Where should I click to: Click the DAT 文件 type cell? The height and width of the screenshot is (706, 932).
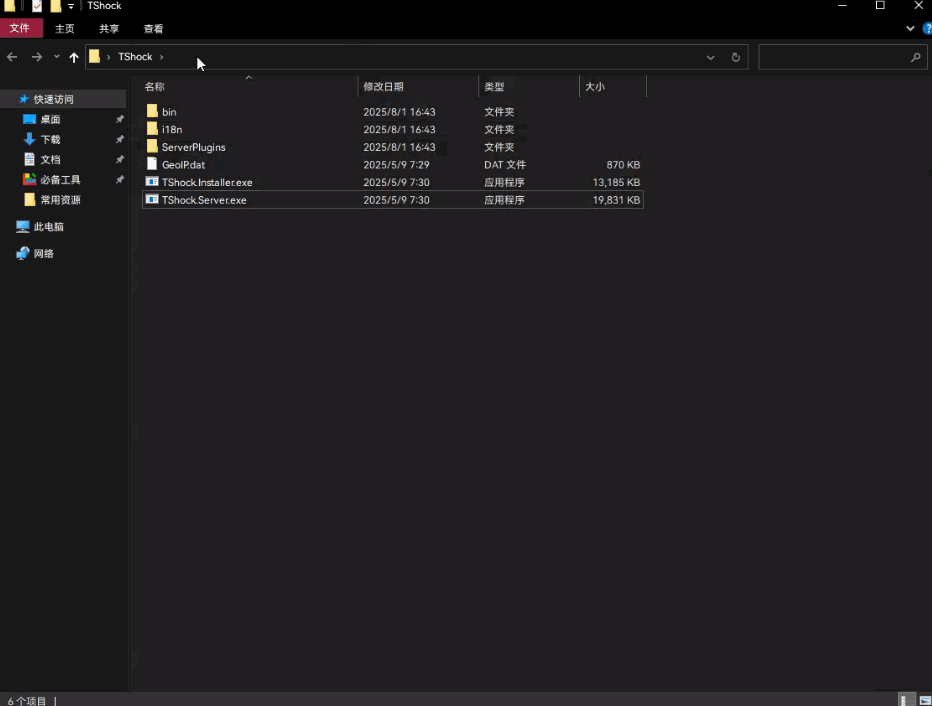[x=505, y=165]
